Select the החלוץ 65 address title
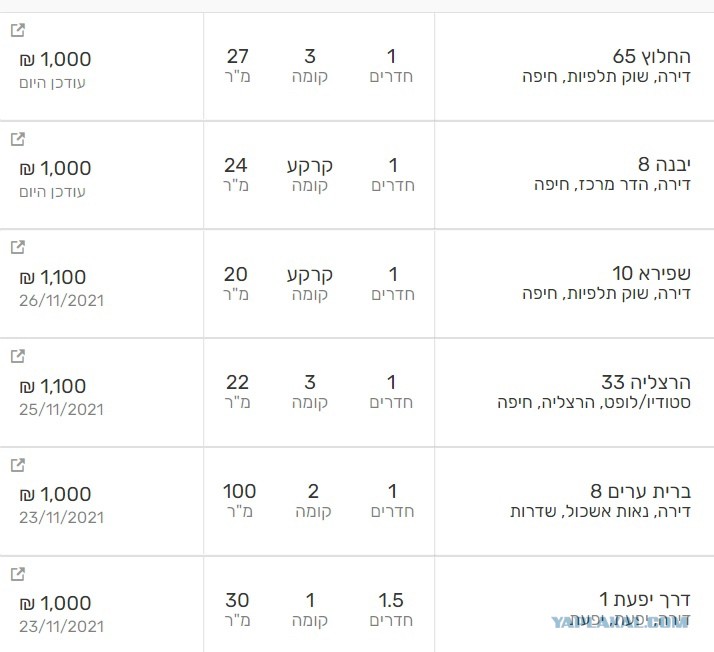 [652, 56]
